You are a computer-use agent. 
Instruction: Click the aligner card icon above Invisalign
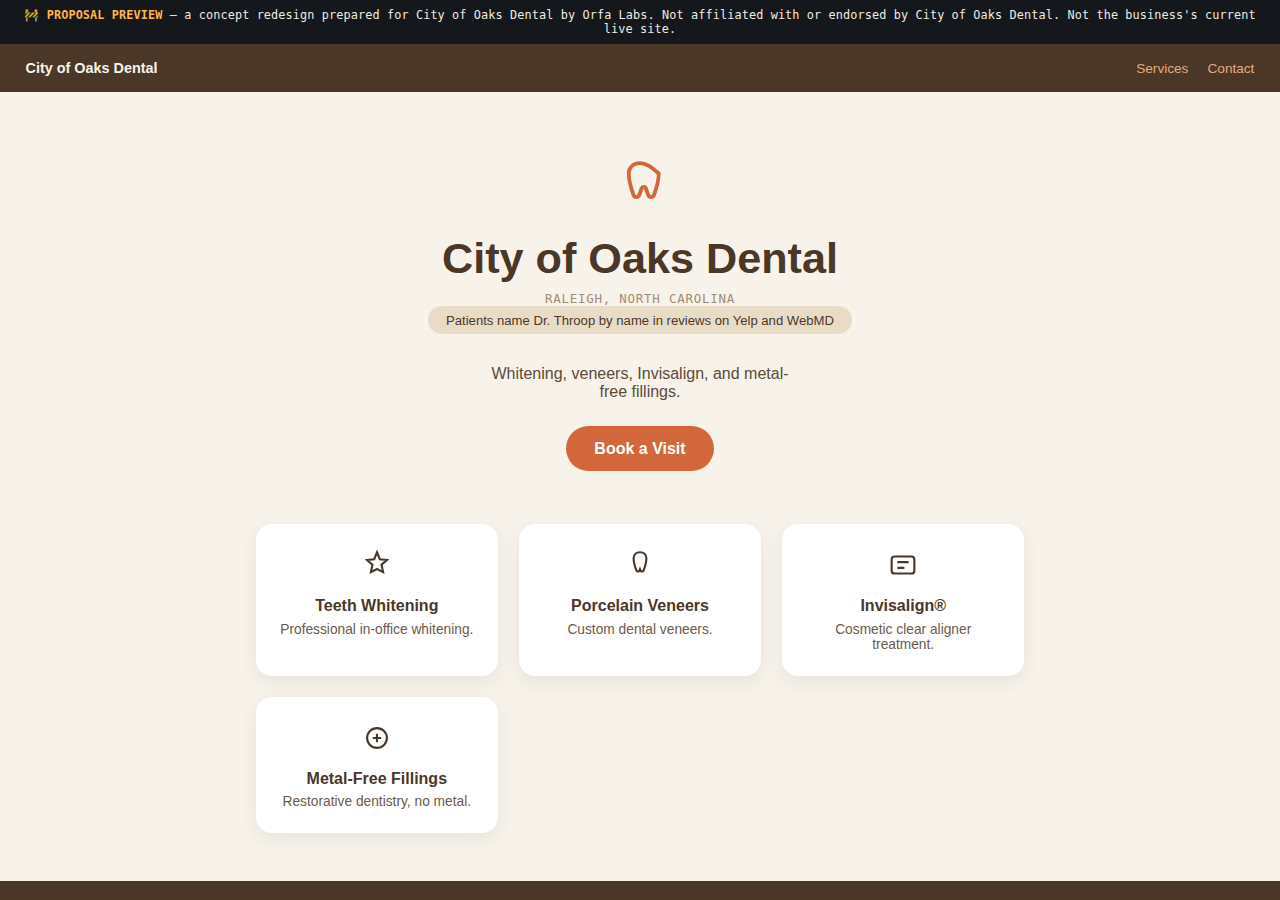pyautogui.click(x=903, y=565)
